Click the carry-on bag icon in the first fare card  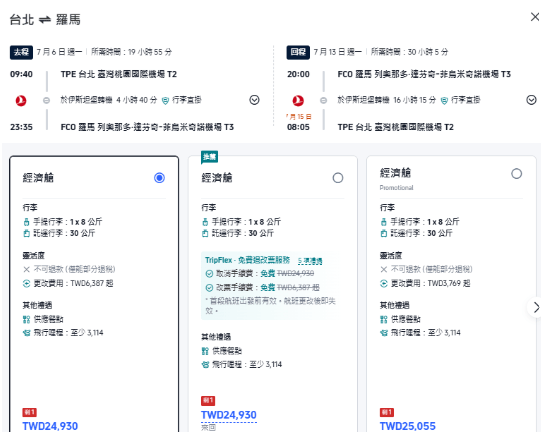(x=27, y=222)
